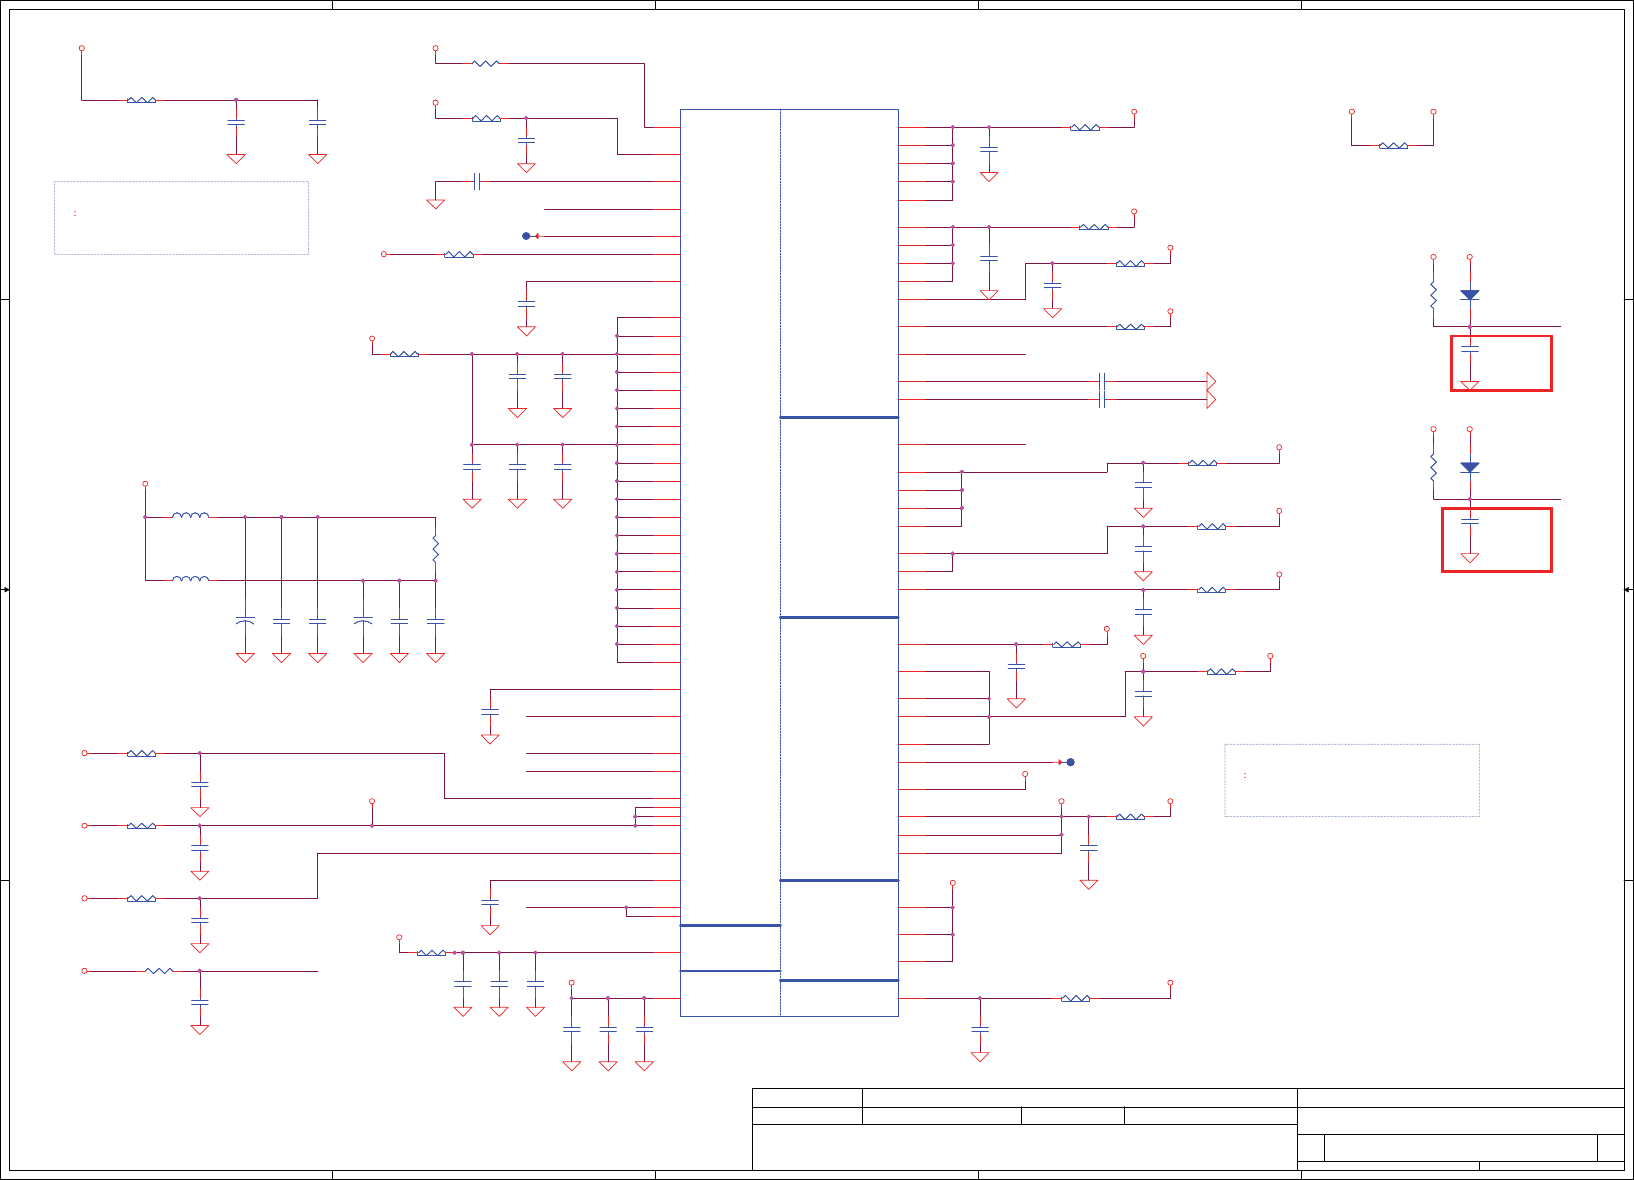
Task: Select the ground symbol below the series capacitor wire
Action: pos(435,203)
